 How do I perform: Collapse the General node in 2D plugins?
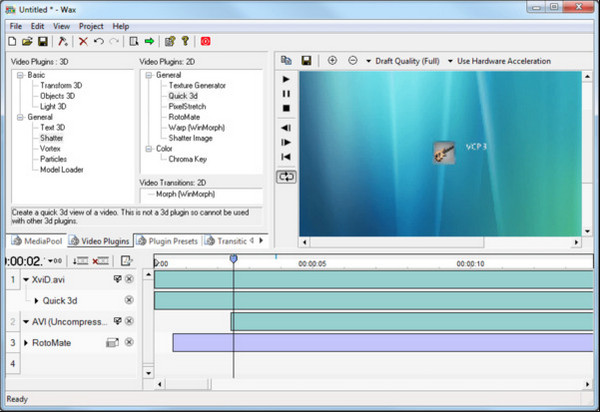[148, 75]
